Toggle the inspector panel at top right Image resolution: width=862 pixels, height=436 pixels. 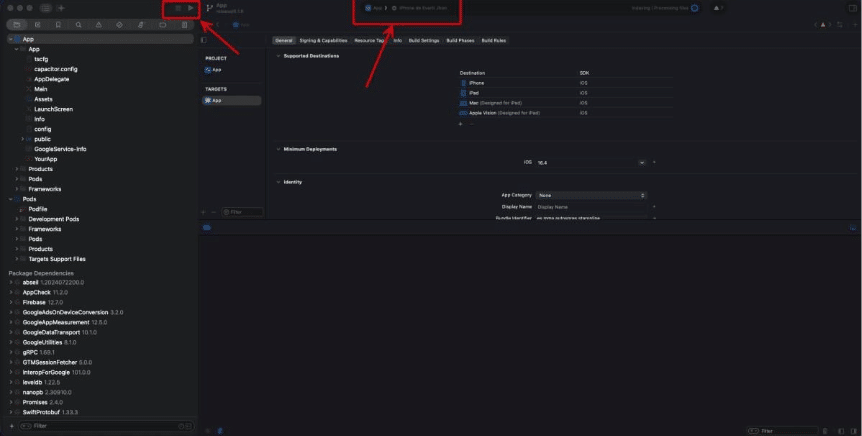pos(853,8)
